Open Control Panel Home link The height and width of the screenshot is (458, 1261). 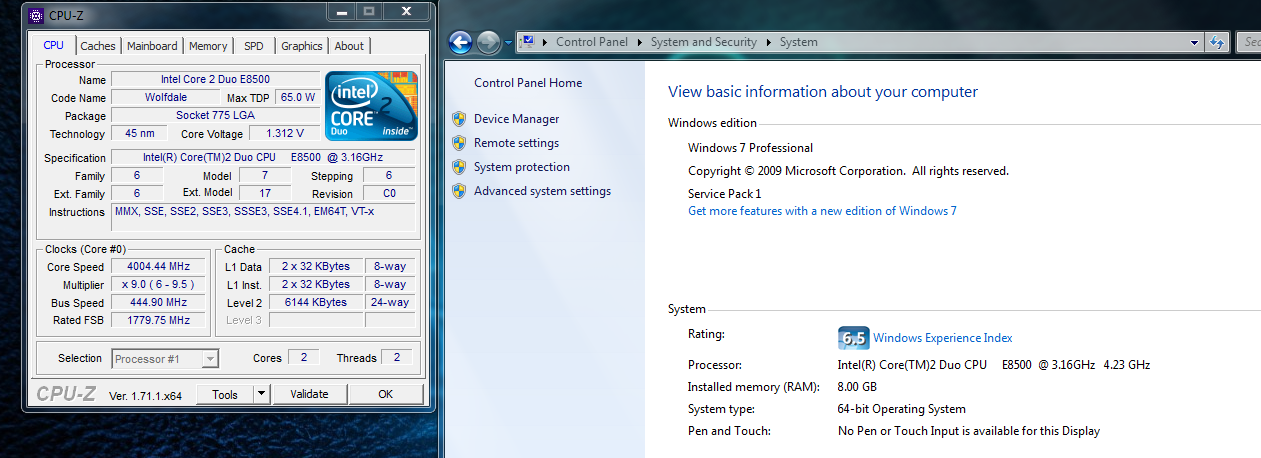point(528,83)
